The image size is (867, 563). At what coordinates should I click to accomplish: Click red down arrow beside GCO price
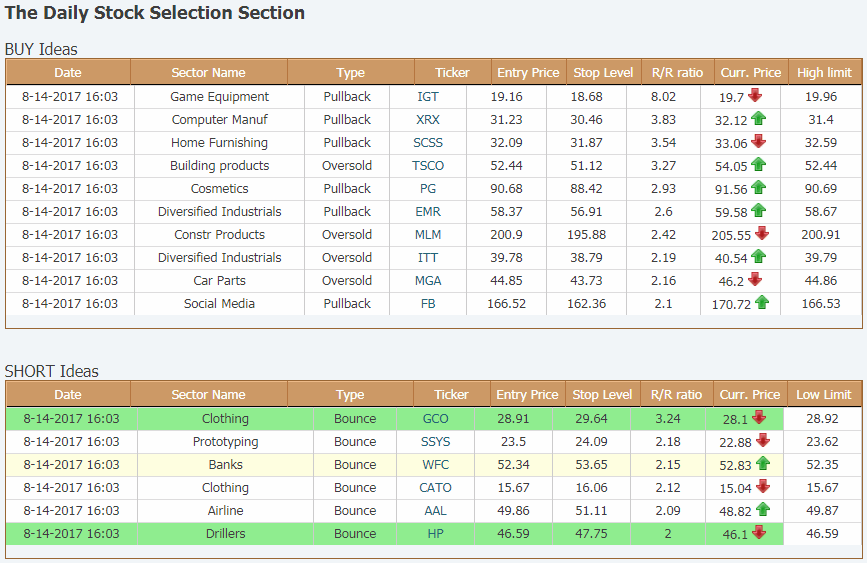(759, 418)
